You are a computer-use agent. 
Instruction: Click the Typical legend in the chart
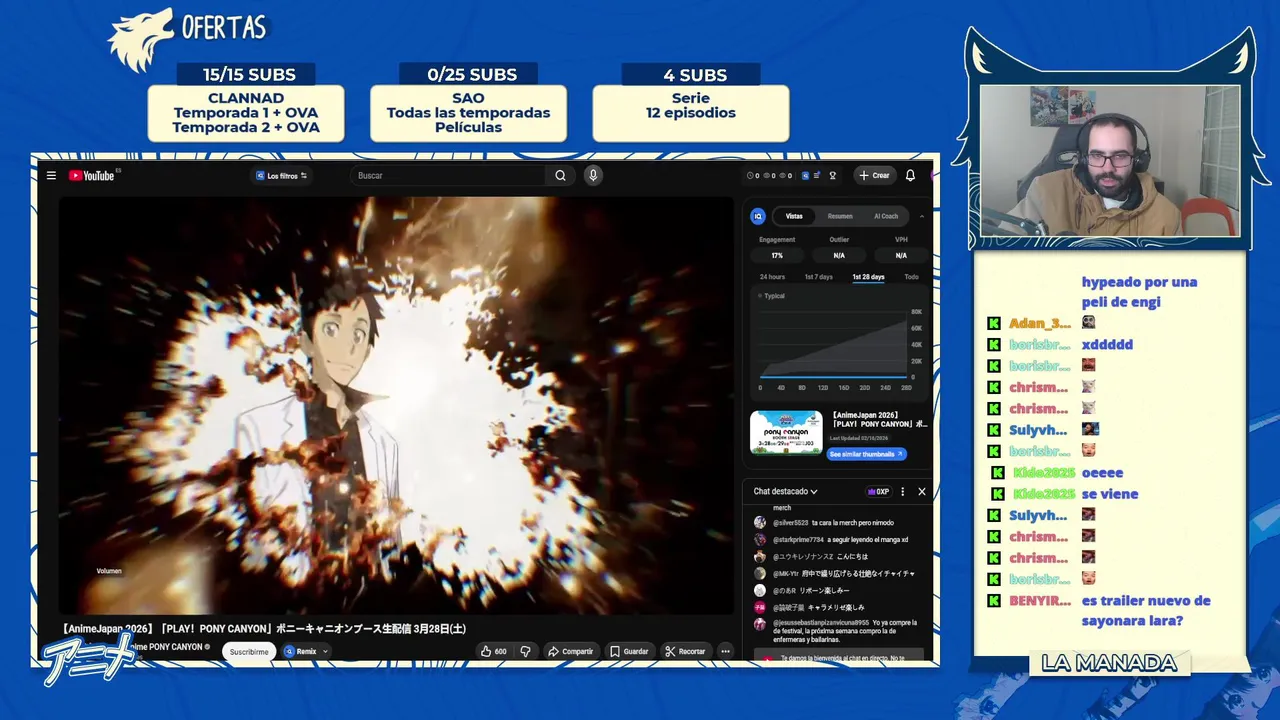(x=771, y=296)
